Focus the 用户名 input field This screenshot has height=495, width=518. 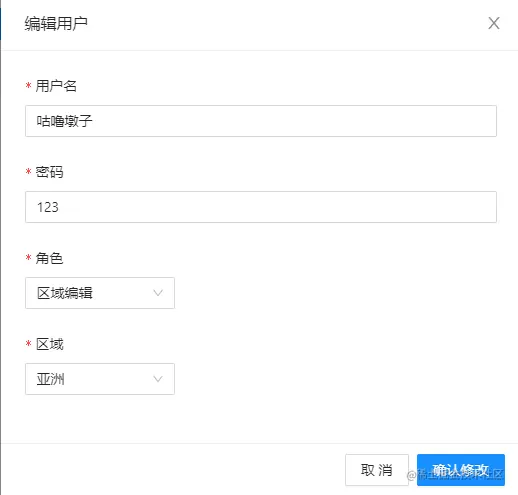(x=261, y=121)
